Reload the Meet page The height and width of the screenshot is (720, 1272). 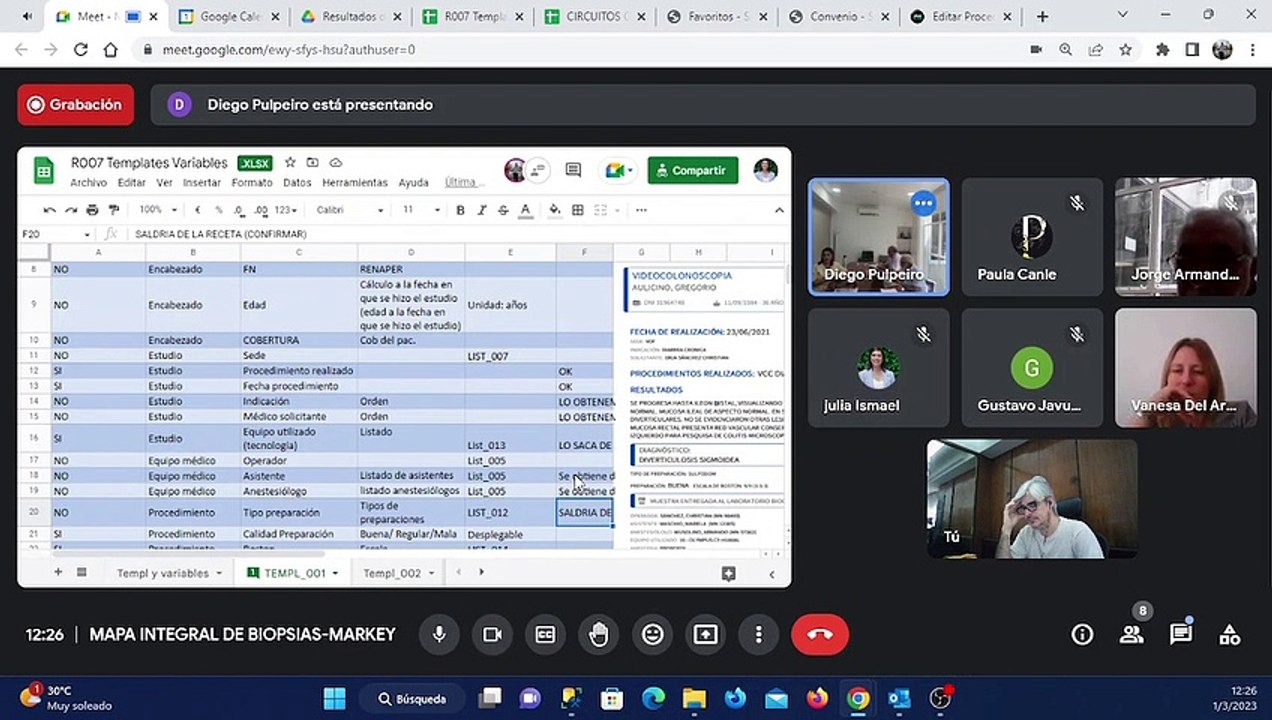coord(80,49)
